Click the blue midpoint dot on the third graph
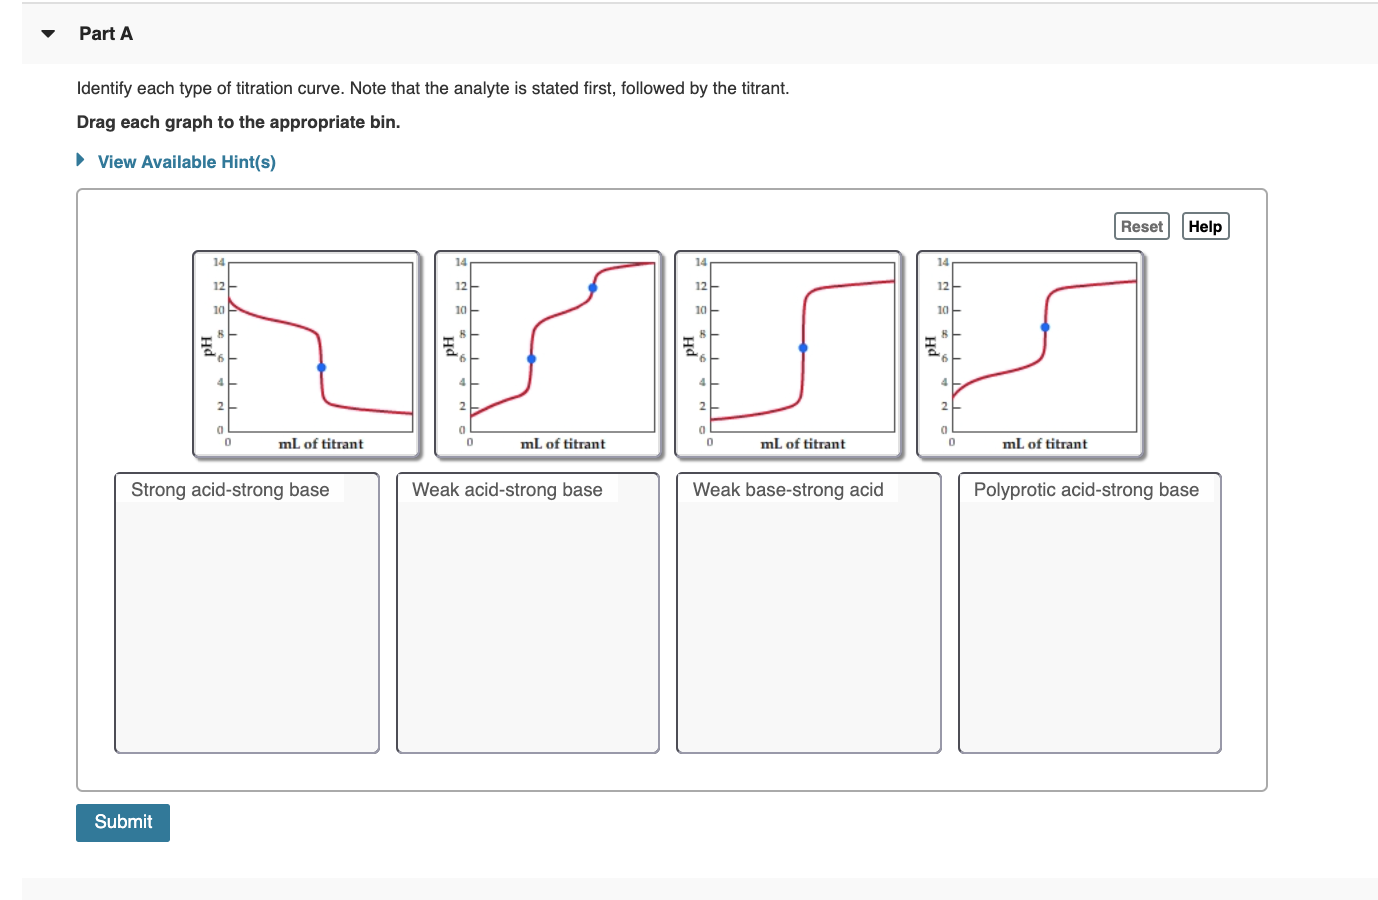 click(802, 348)
